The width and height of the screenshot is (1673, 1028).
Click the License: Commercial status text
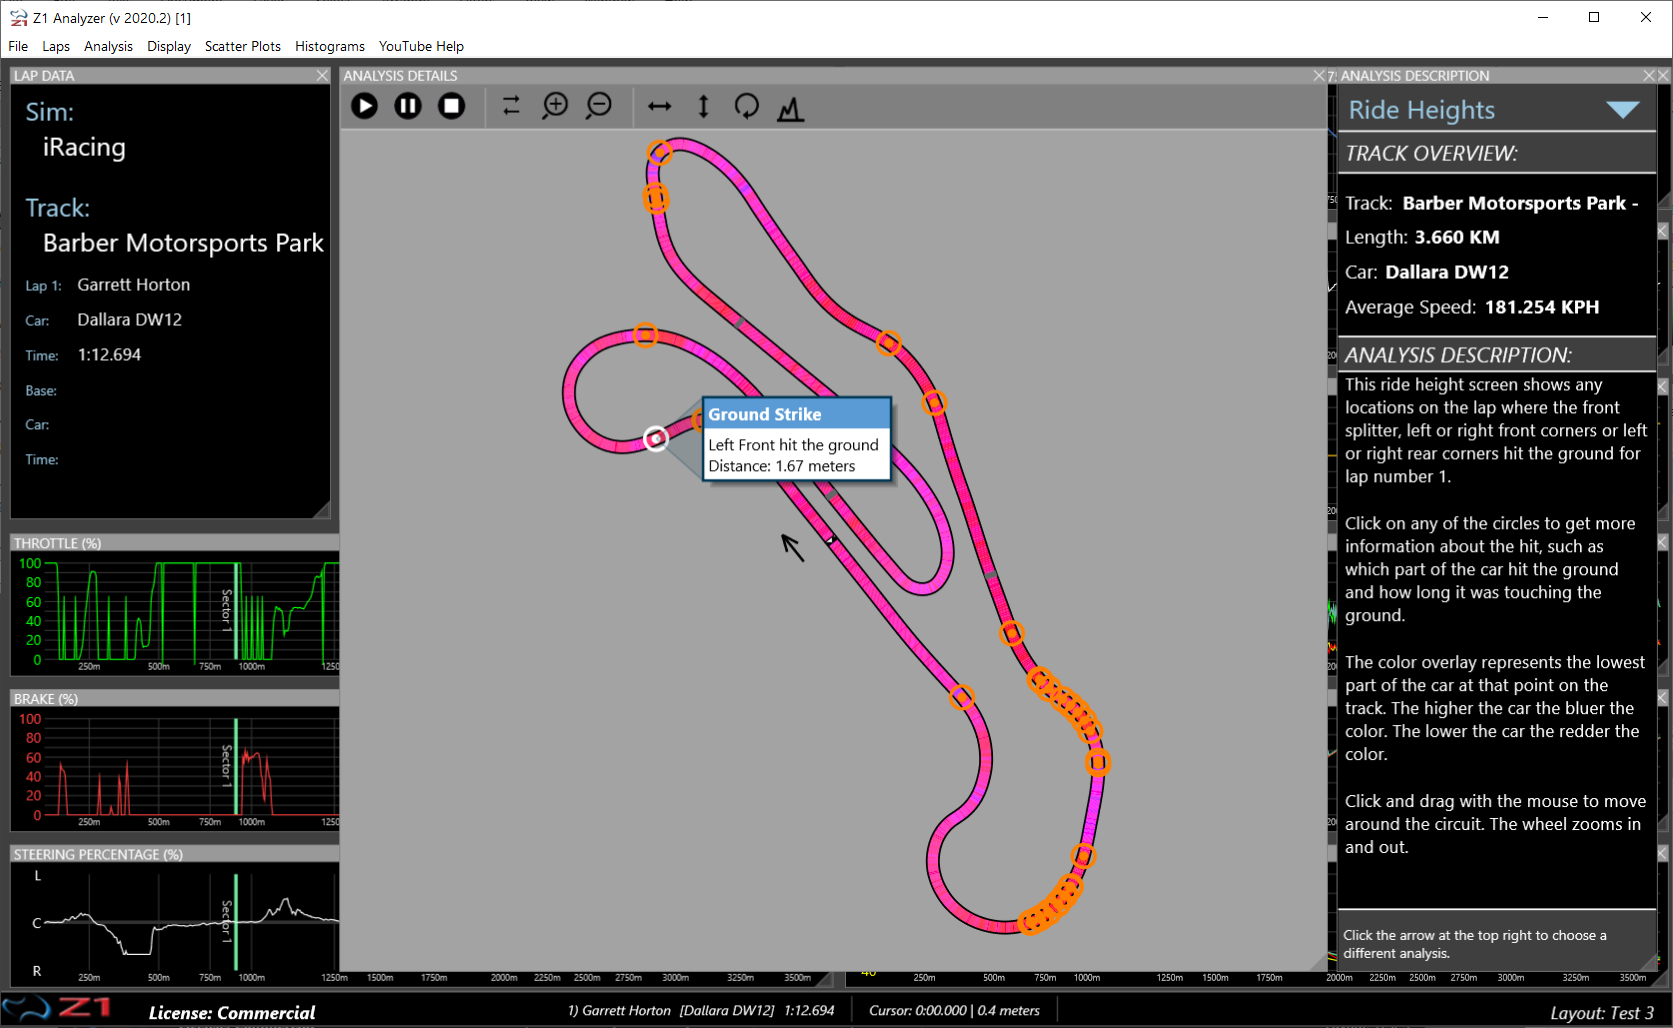click(232, 1013)
